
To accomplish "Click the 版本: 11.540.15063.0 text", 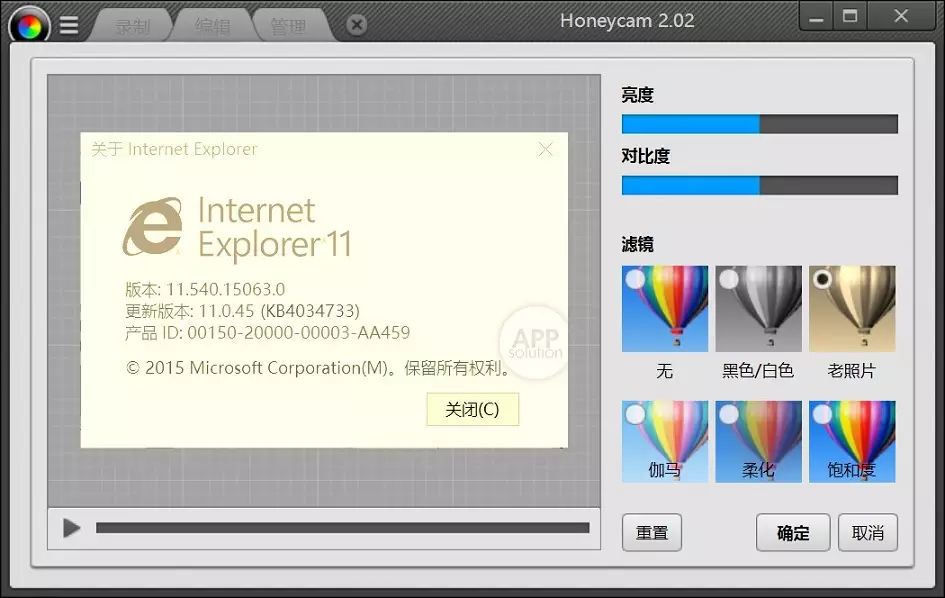I will tap(205, 289).
